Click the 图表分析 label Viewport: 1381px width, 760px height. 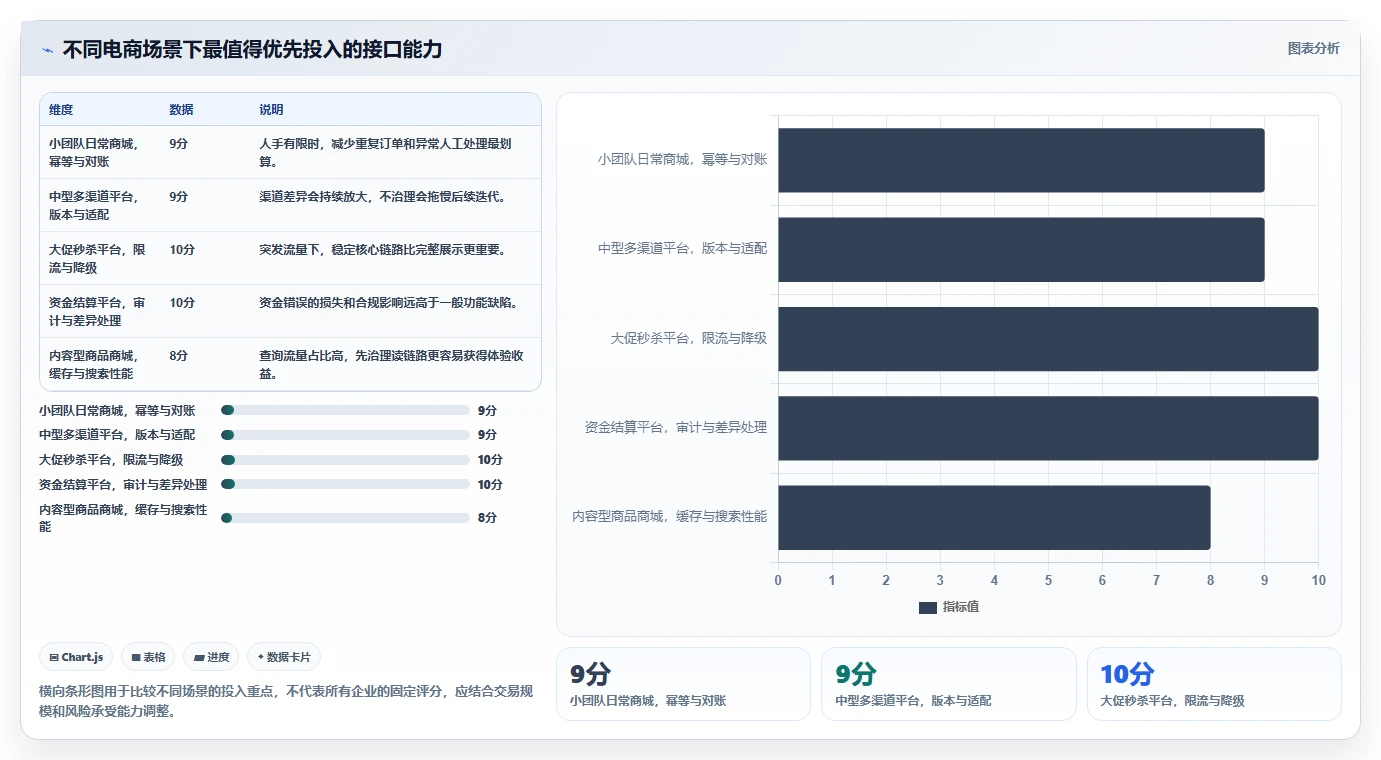(x=1313, y=49)
